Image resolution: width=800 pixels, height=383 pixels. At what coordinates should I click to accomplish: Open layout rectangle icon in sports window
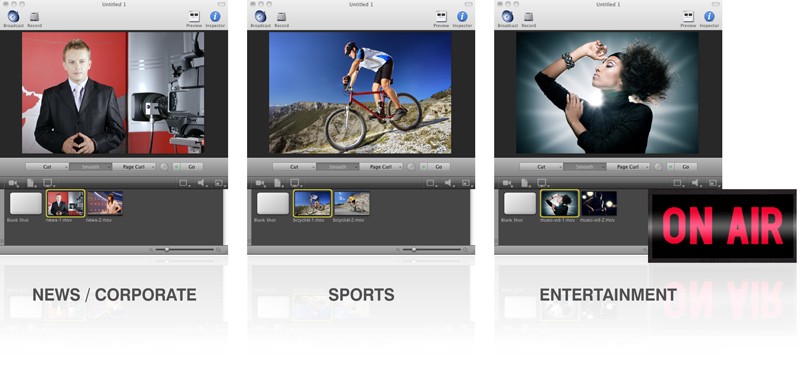[x=432, y=183]
